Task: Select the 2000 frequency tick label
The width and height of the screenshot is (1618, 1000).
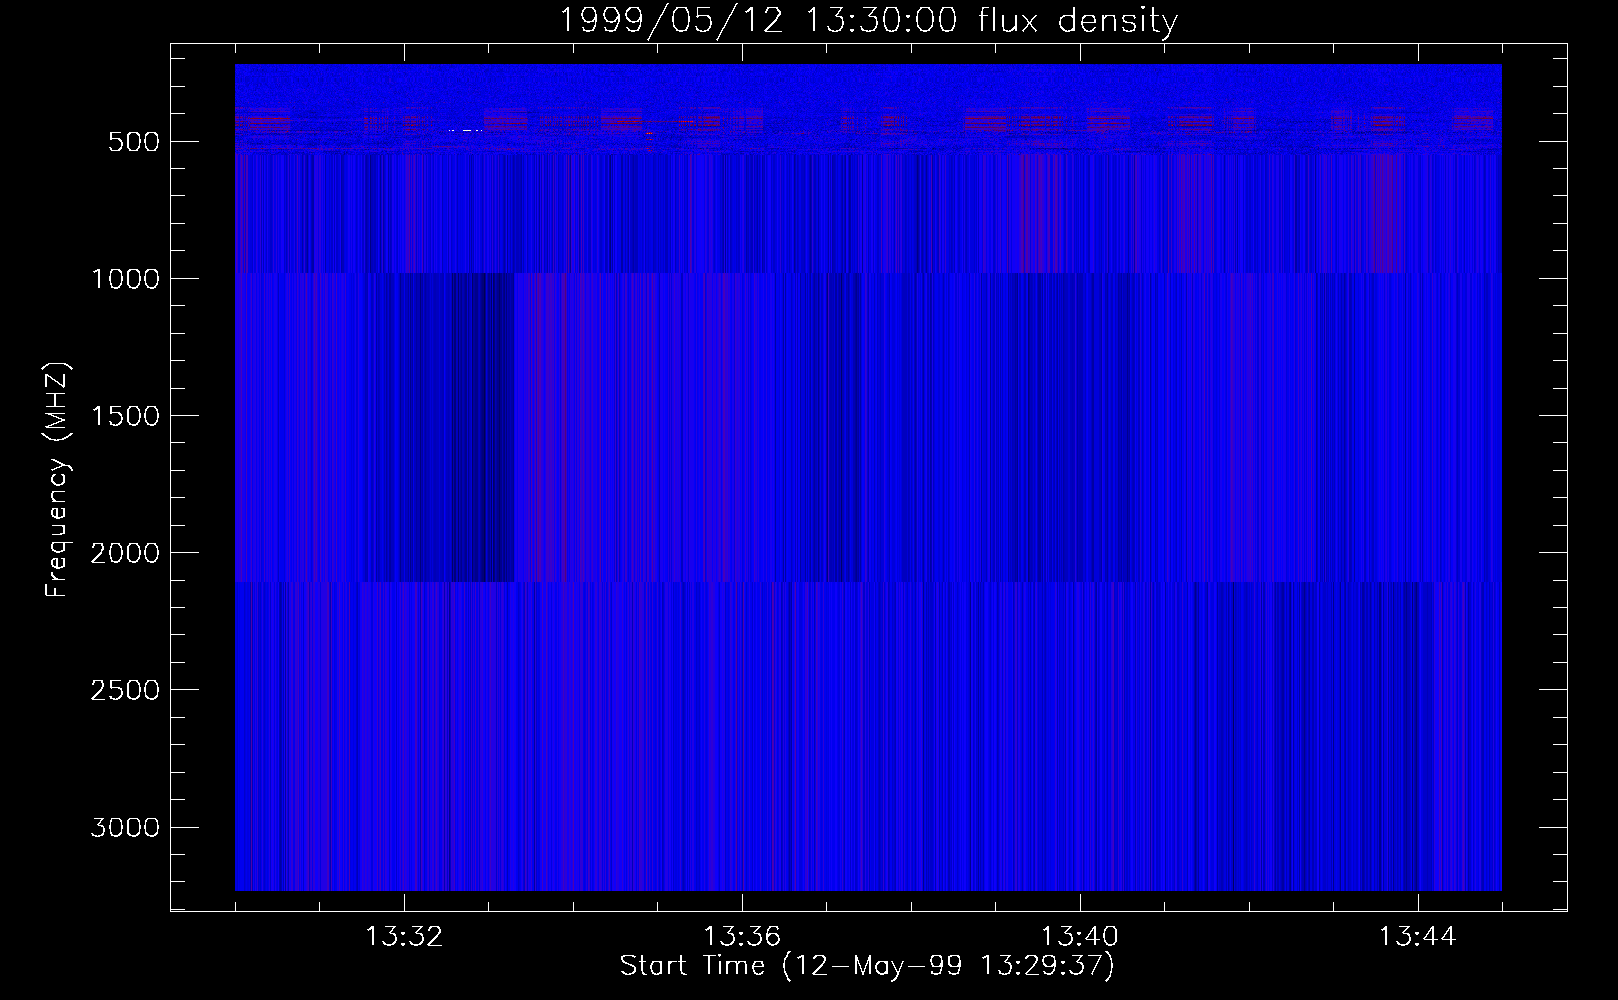Action: (125, 553)
